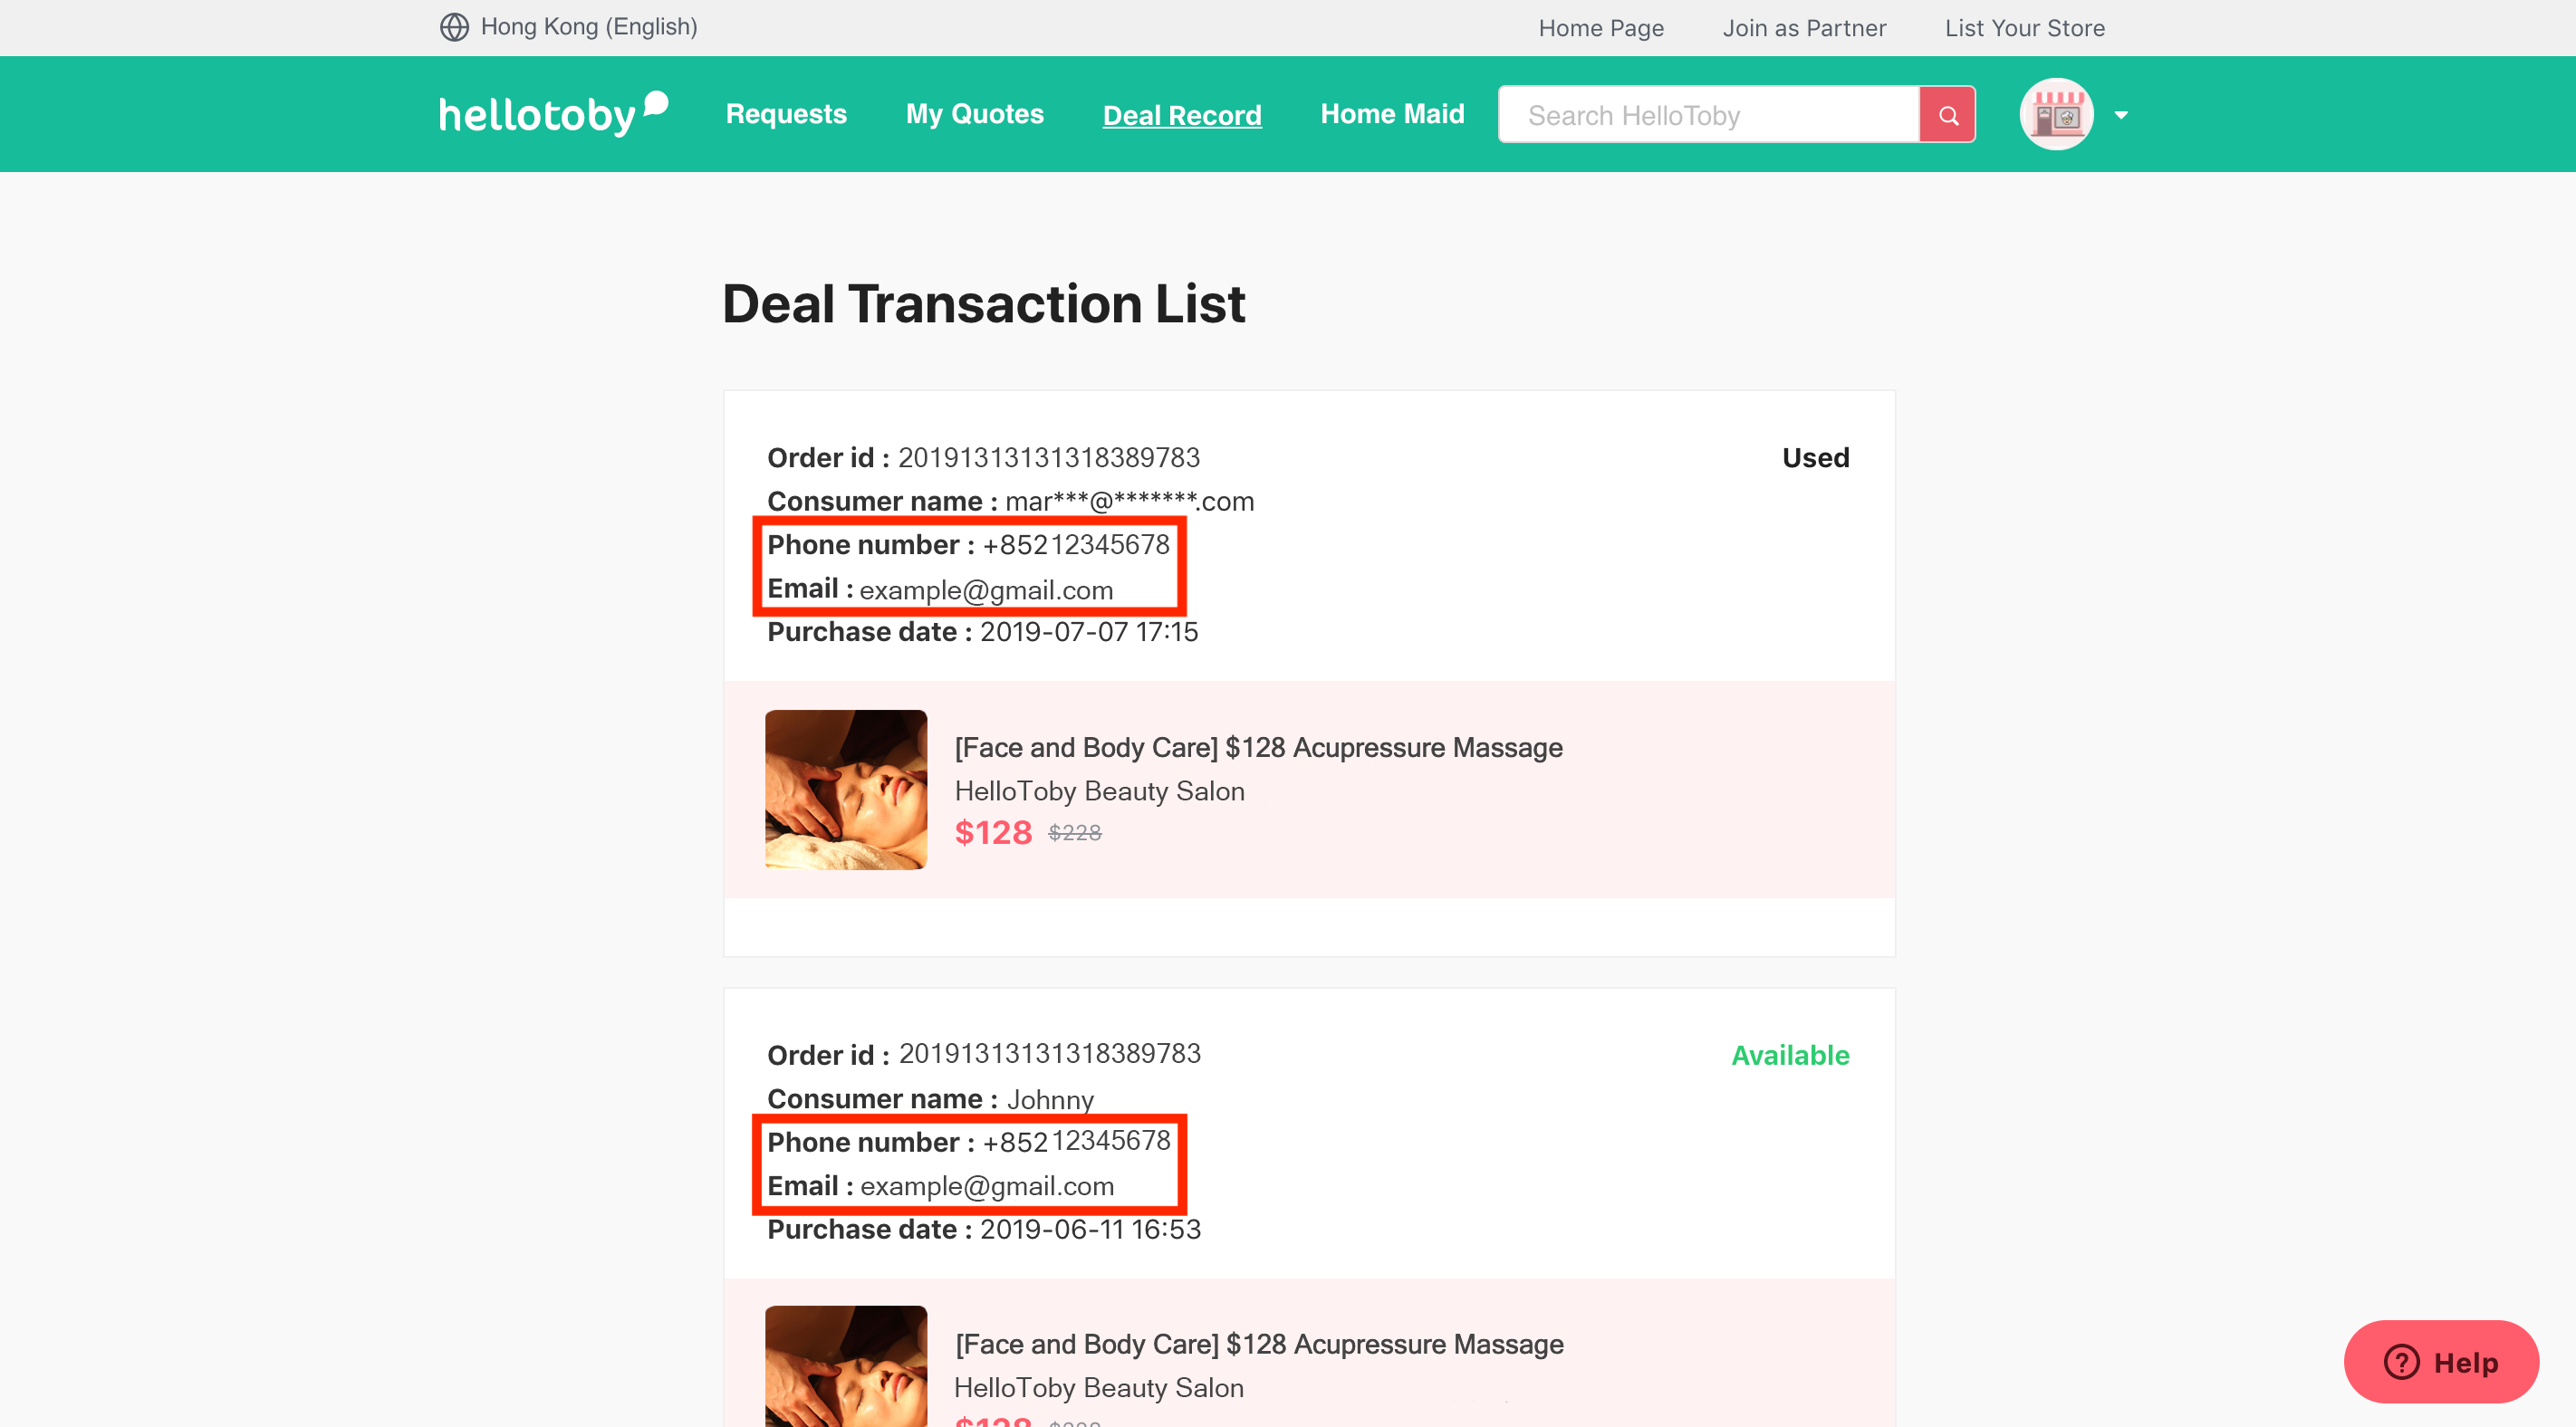Click consumer name Johnny
2576x1427 pixels.
[x=1049, y=1099]
